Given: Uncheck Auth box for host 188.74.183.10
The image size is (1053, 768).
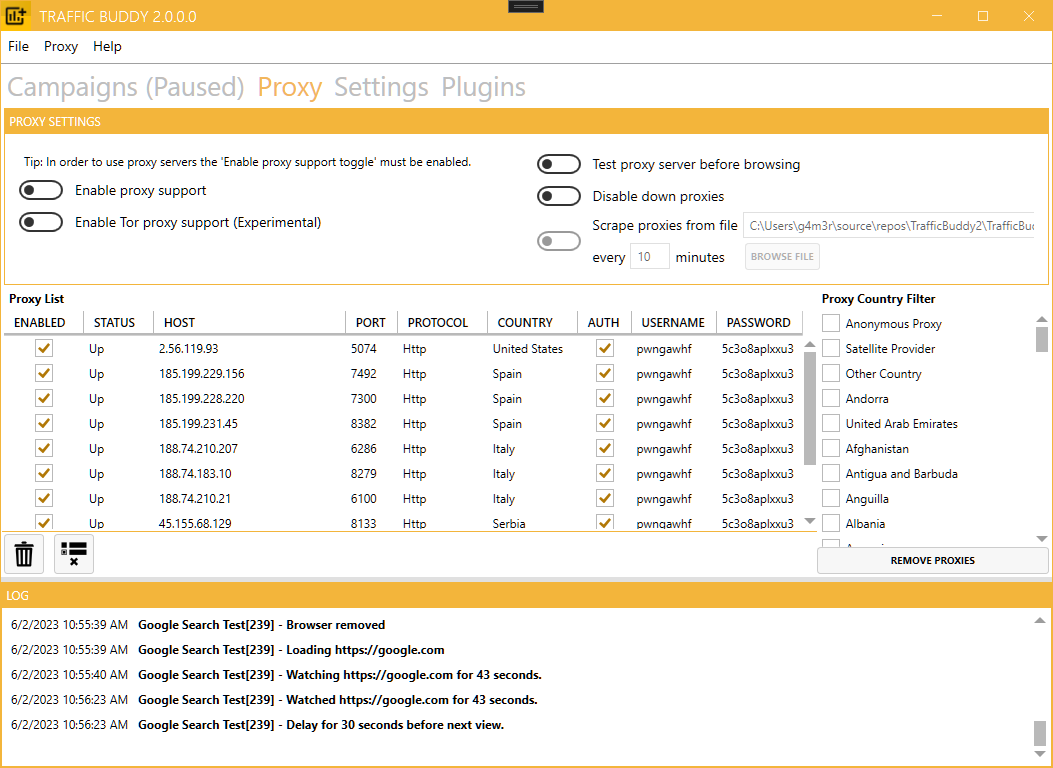Looking at the screenshot, I should (x=605, y=473).
